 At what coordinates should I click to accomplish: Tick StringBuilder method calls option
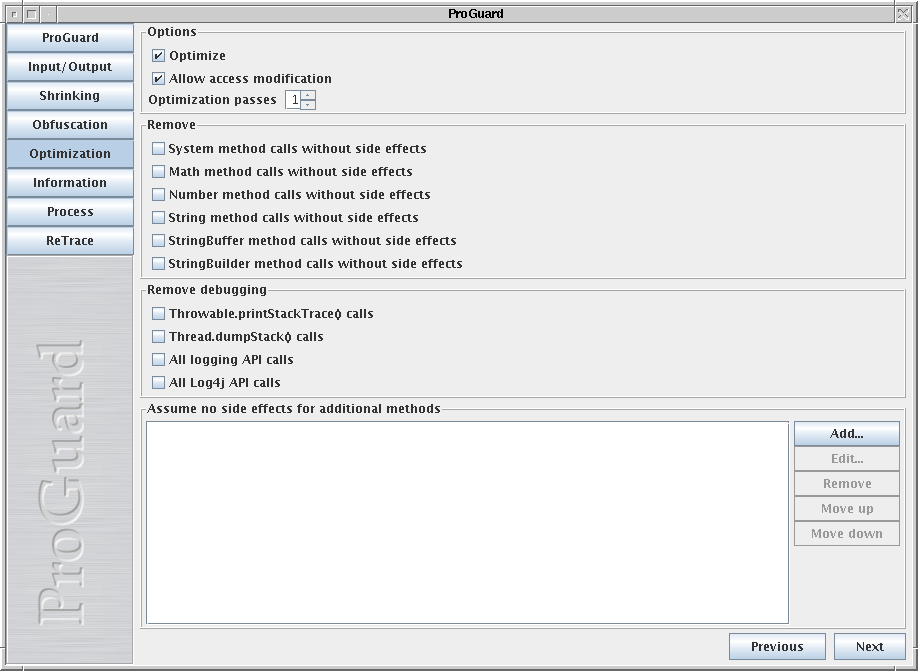pos(158,264)
